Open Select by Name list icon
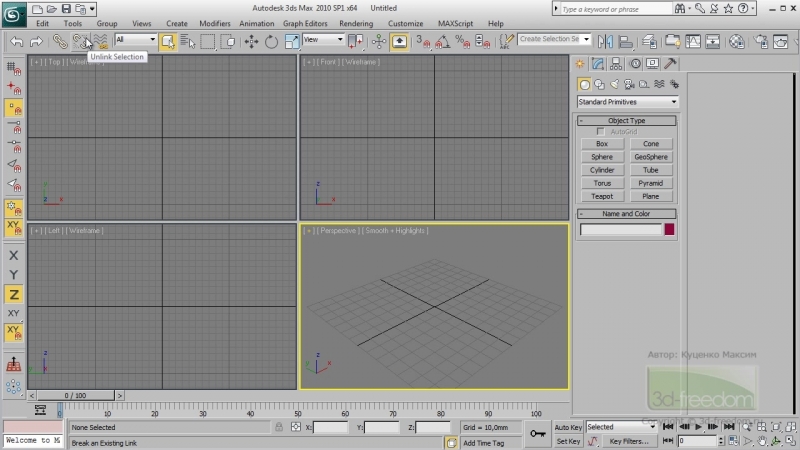This screenshot has height=450, width=800. coord(188,41)
